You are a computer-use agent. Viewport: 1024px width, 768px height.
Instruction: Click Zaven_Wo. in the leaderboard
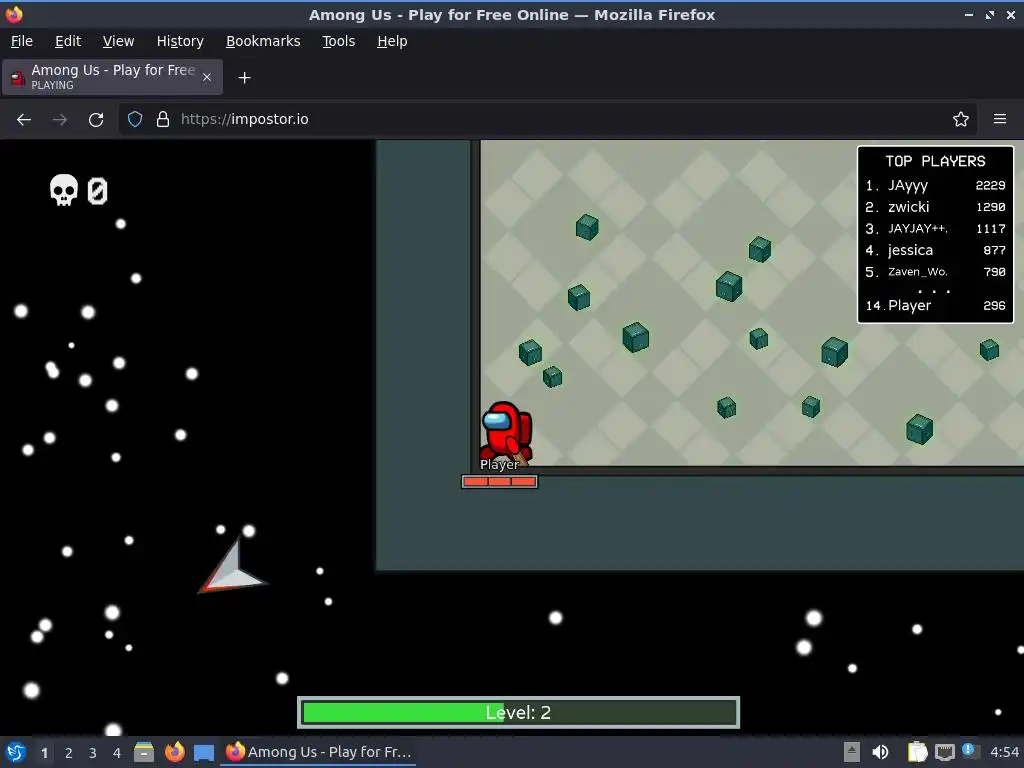918,272
